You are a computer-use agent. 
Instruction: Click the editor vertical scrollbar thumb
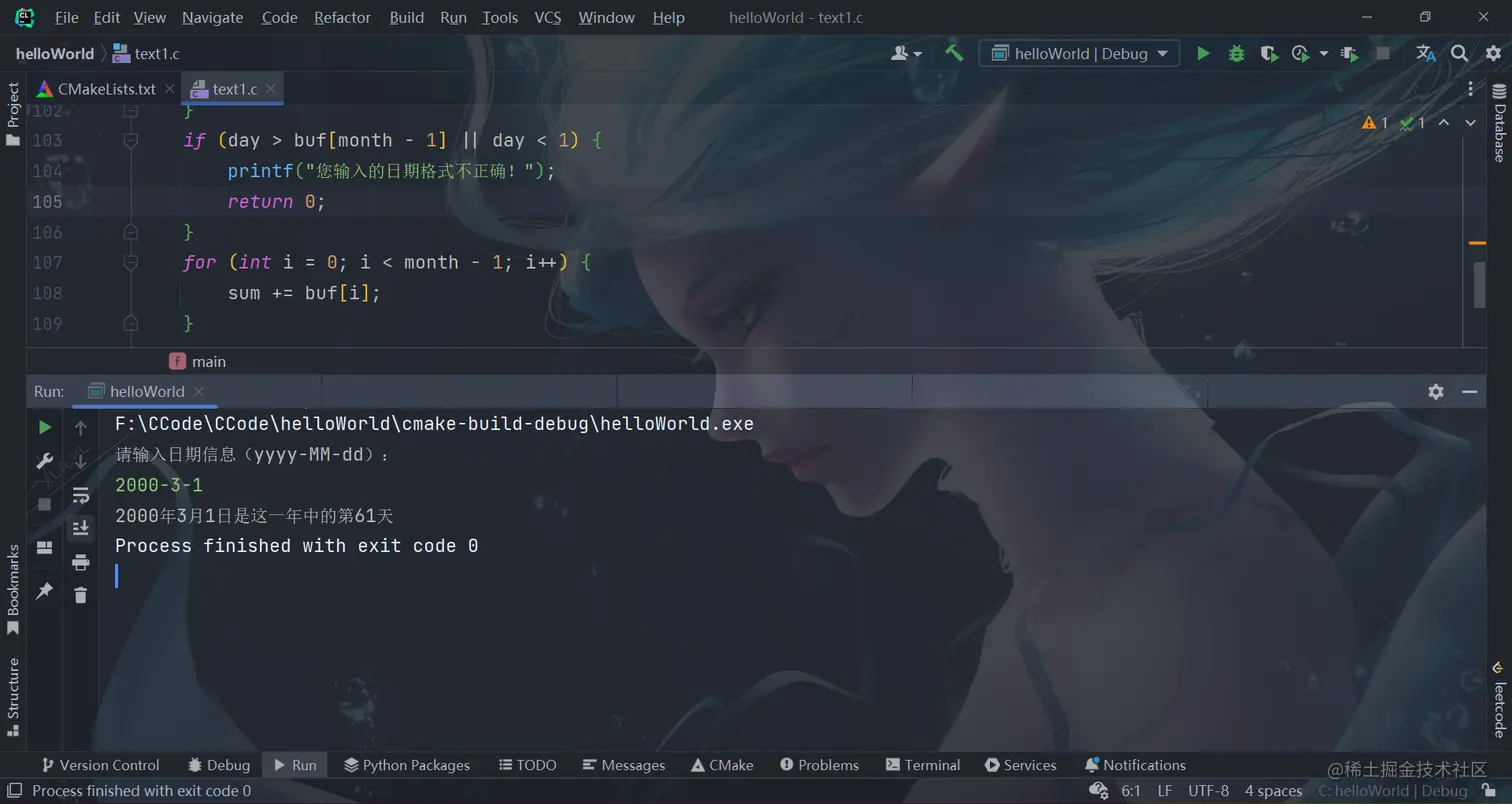click(1480, 285)
